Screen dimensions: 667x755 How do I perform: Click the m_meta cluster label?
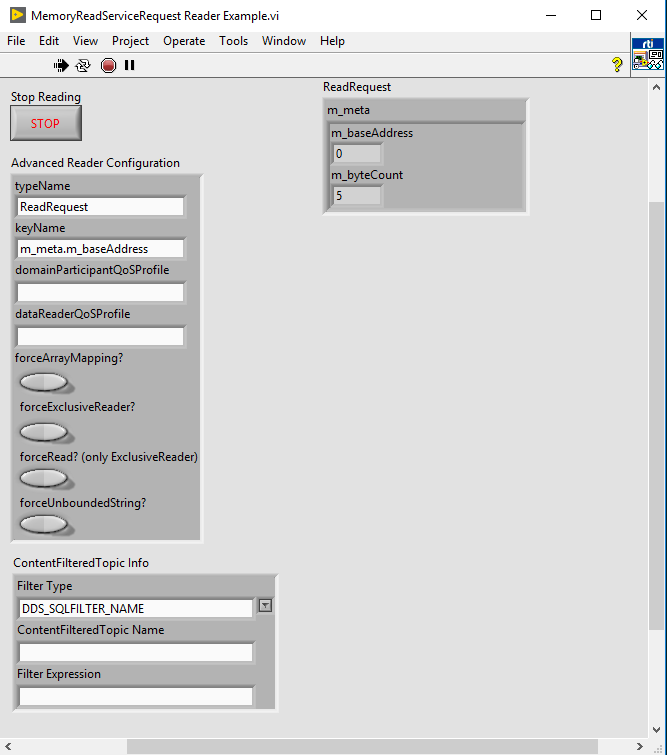348,110
